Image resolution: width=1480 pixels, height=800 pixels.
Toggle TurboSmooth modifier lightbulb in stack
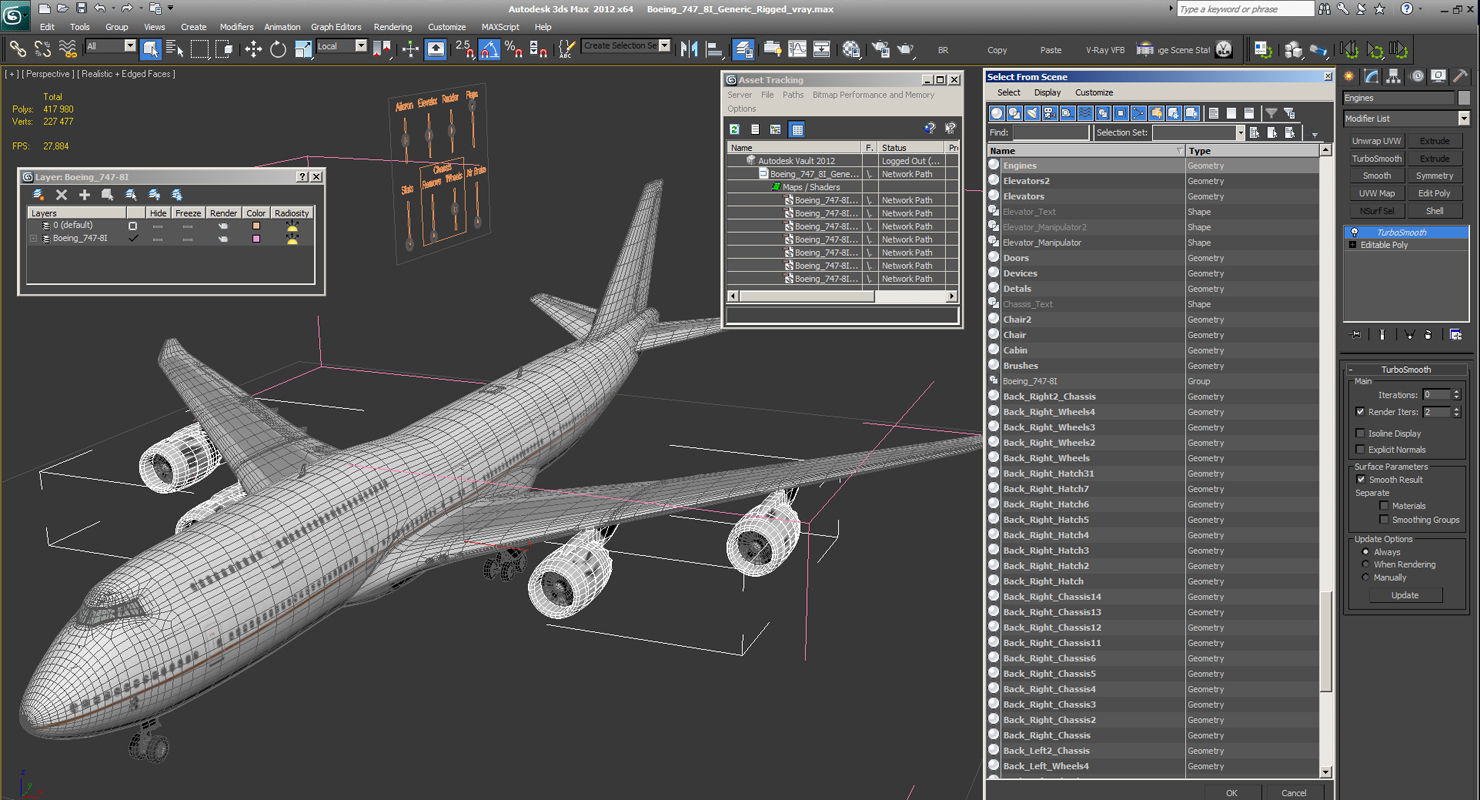[x=1354, y=232]
